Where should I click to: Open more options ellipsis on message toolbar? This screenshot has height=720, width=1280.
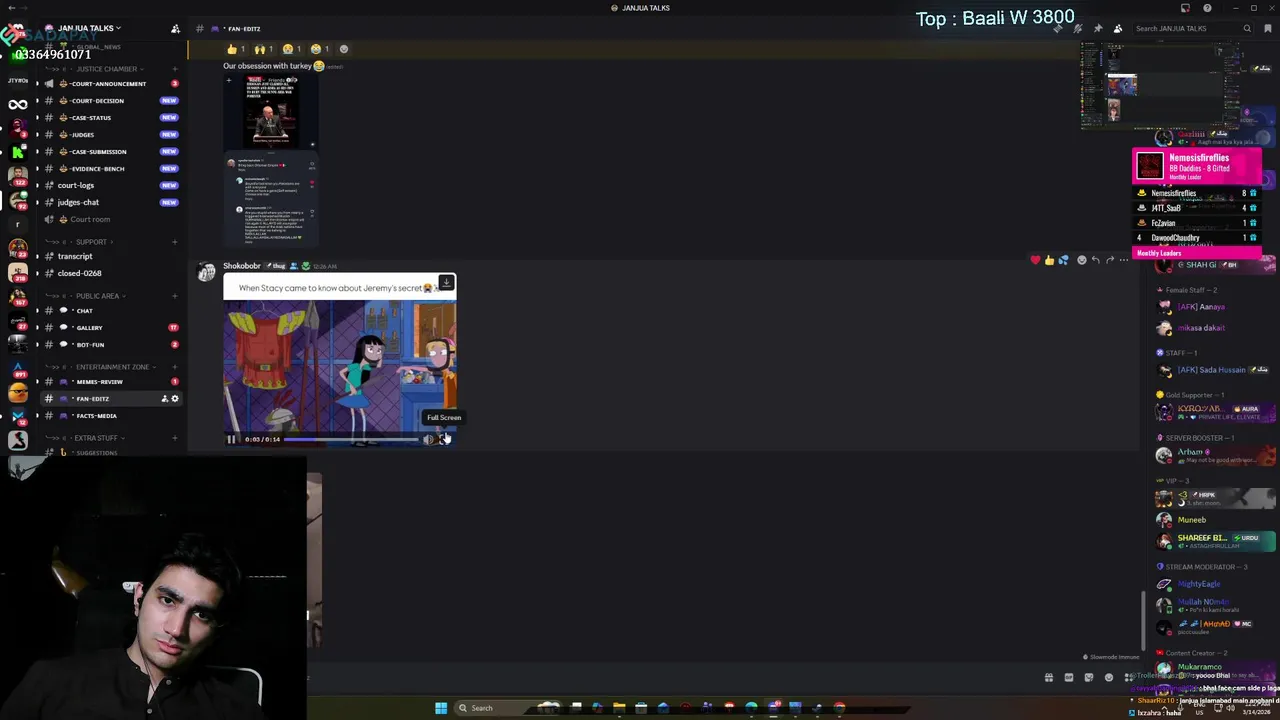point(1124,260)
